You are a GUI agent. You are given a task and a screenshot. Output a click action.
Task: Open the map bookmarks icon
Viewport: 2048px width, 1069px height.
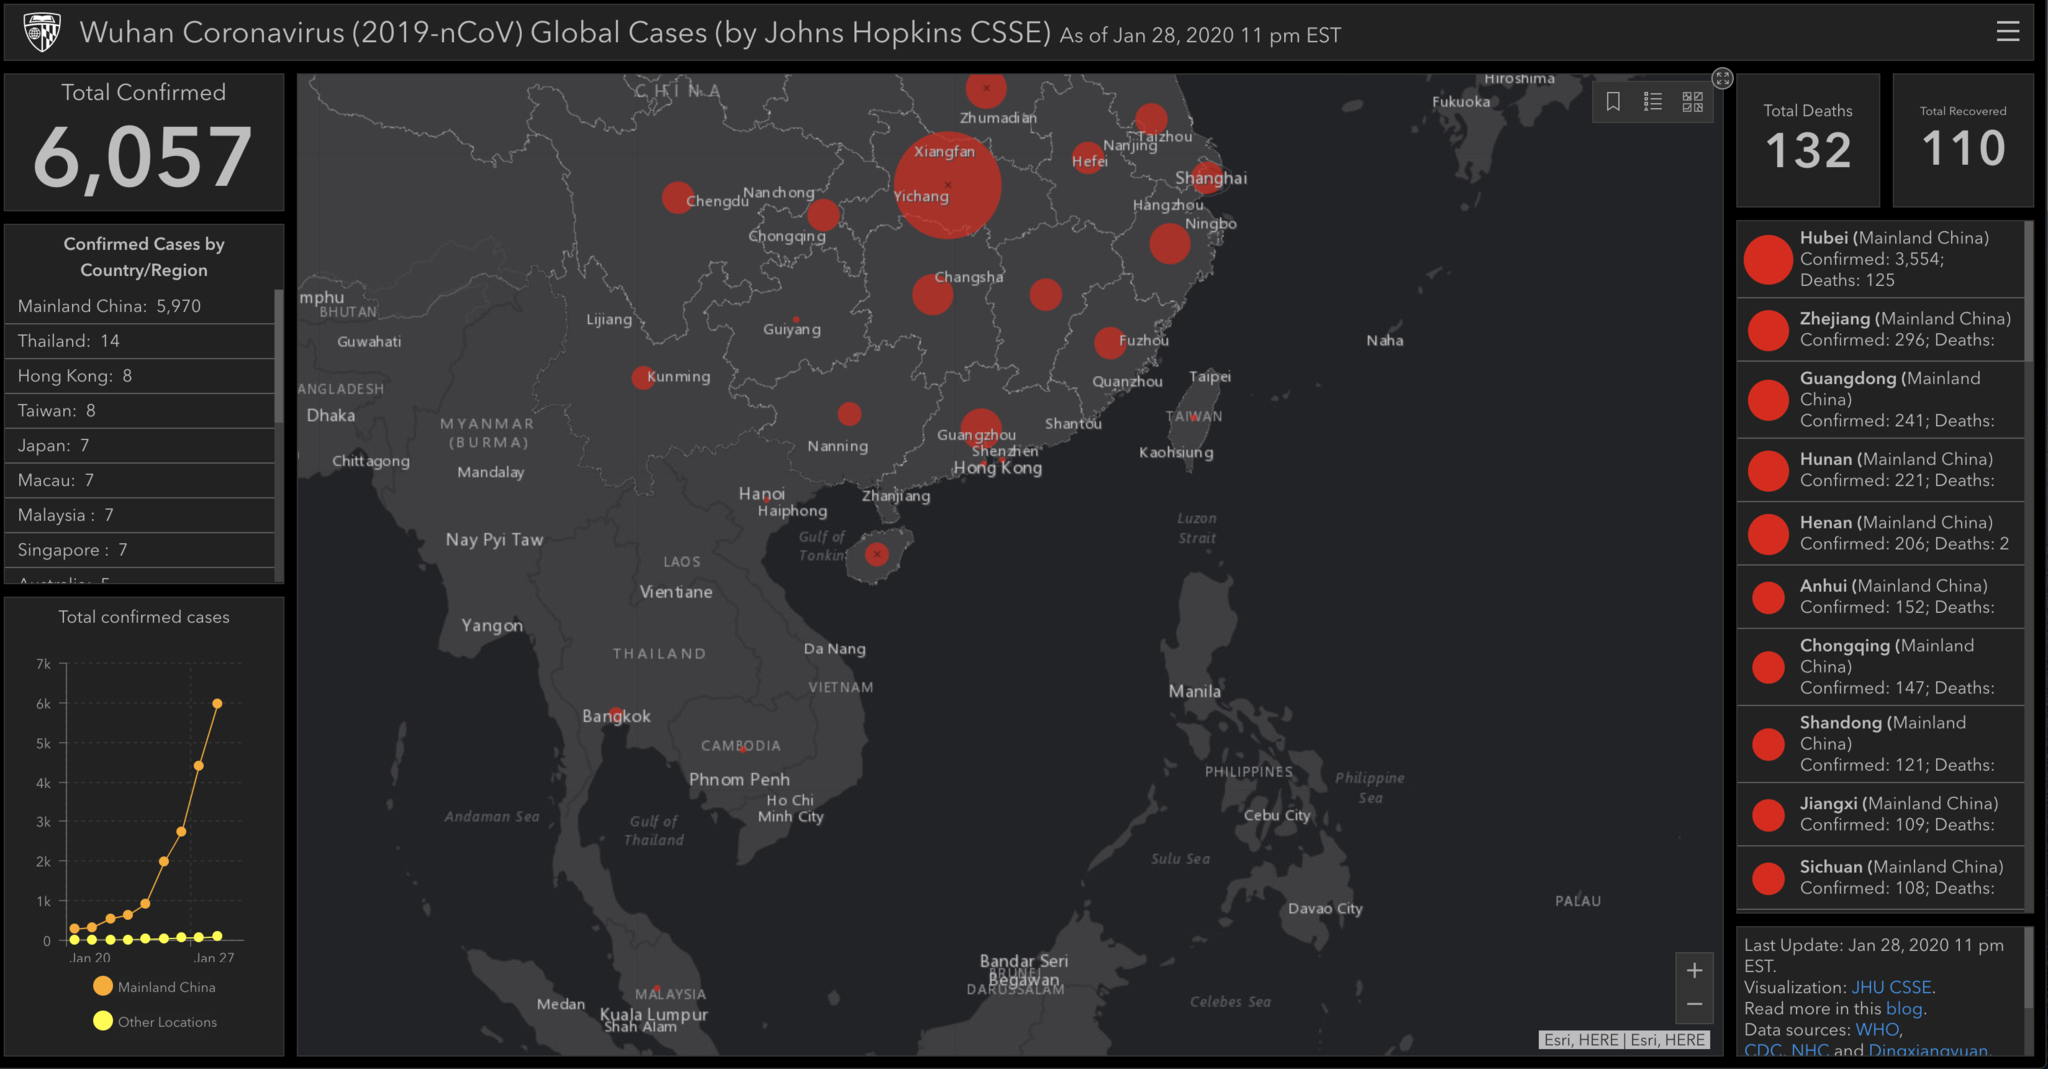[x=1613, y=101]
